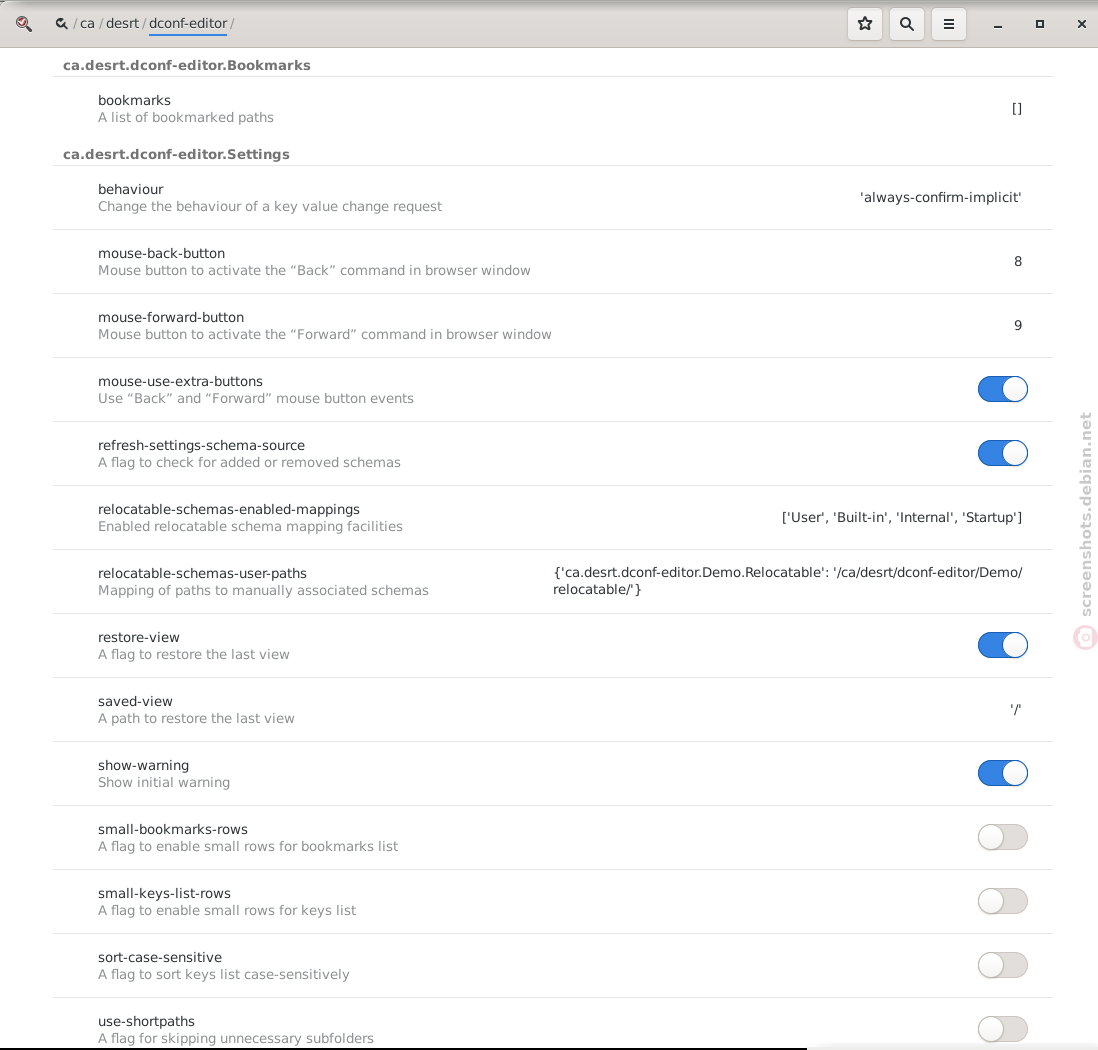This screenshot has width=1098, height=1050.
Task: Open relocatable-schemas-user-paths key
Action: point(553,581)
